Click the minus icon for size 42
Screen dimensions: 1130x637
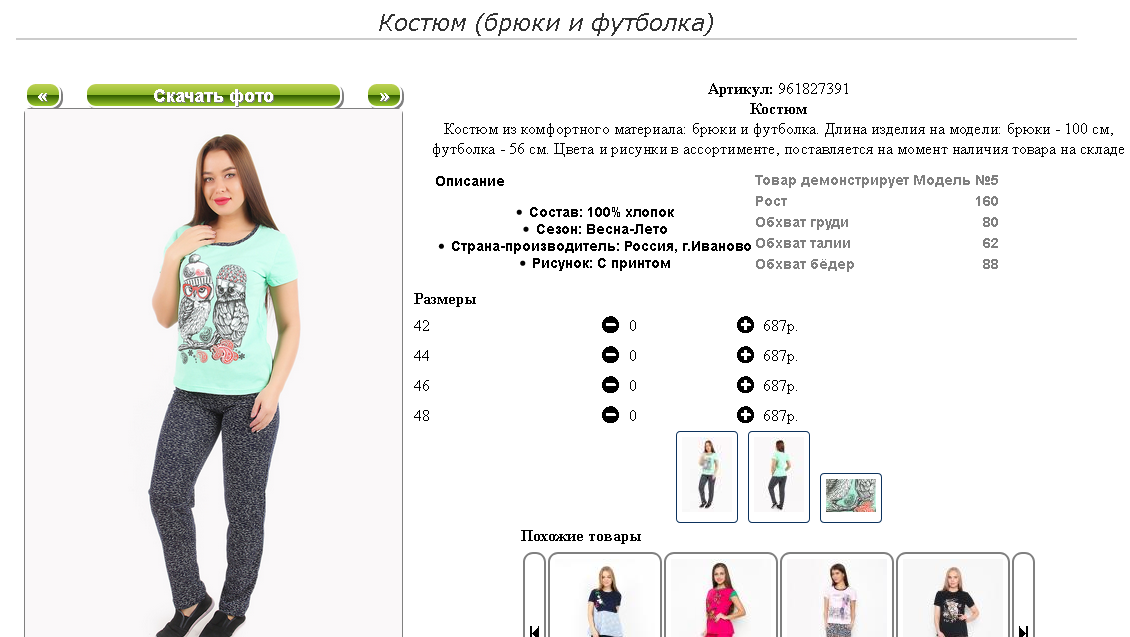[610, 325]
